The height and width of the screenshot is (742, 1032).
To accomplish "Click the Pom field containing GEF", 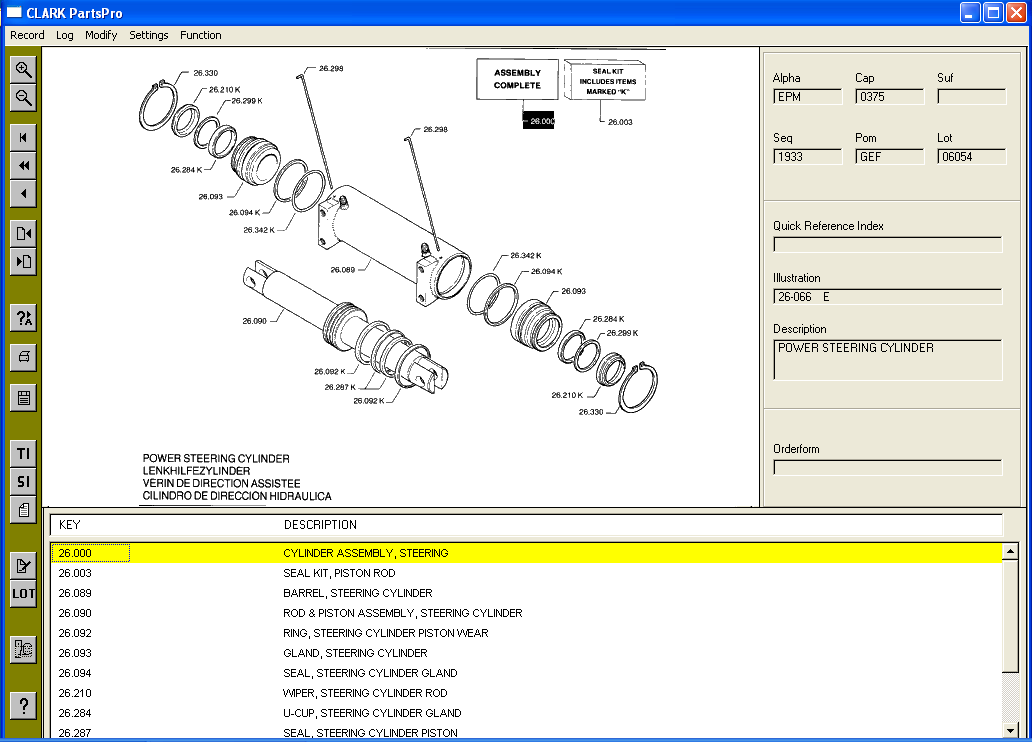I will click(890, 157).
